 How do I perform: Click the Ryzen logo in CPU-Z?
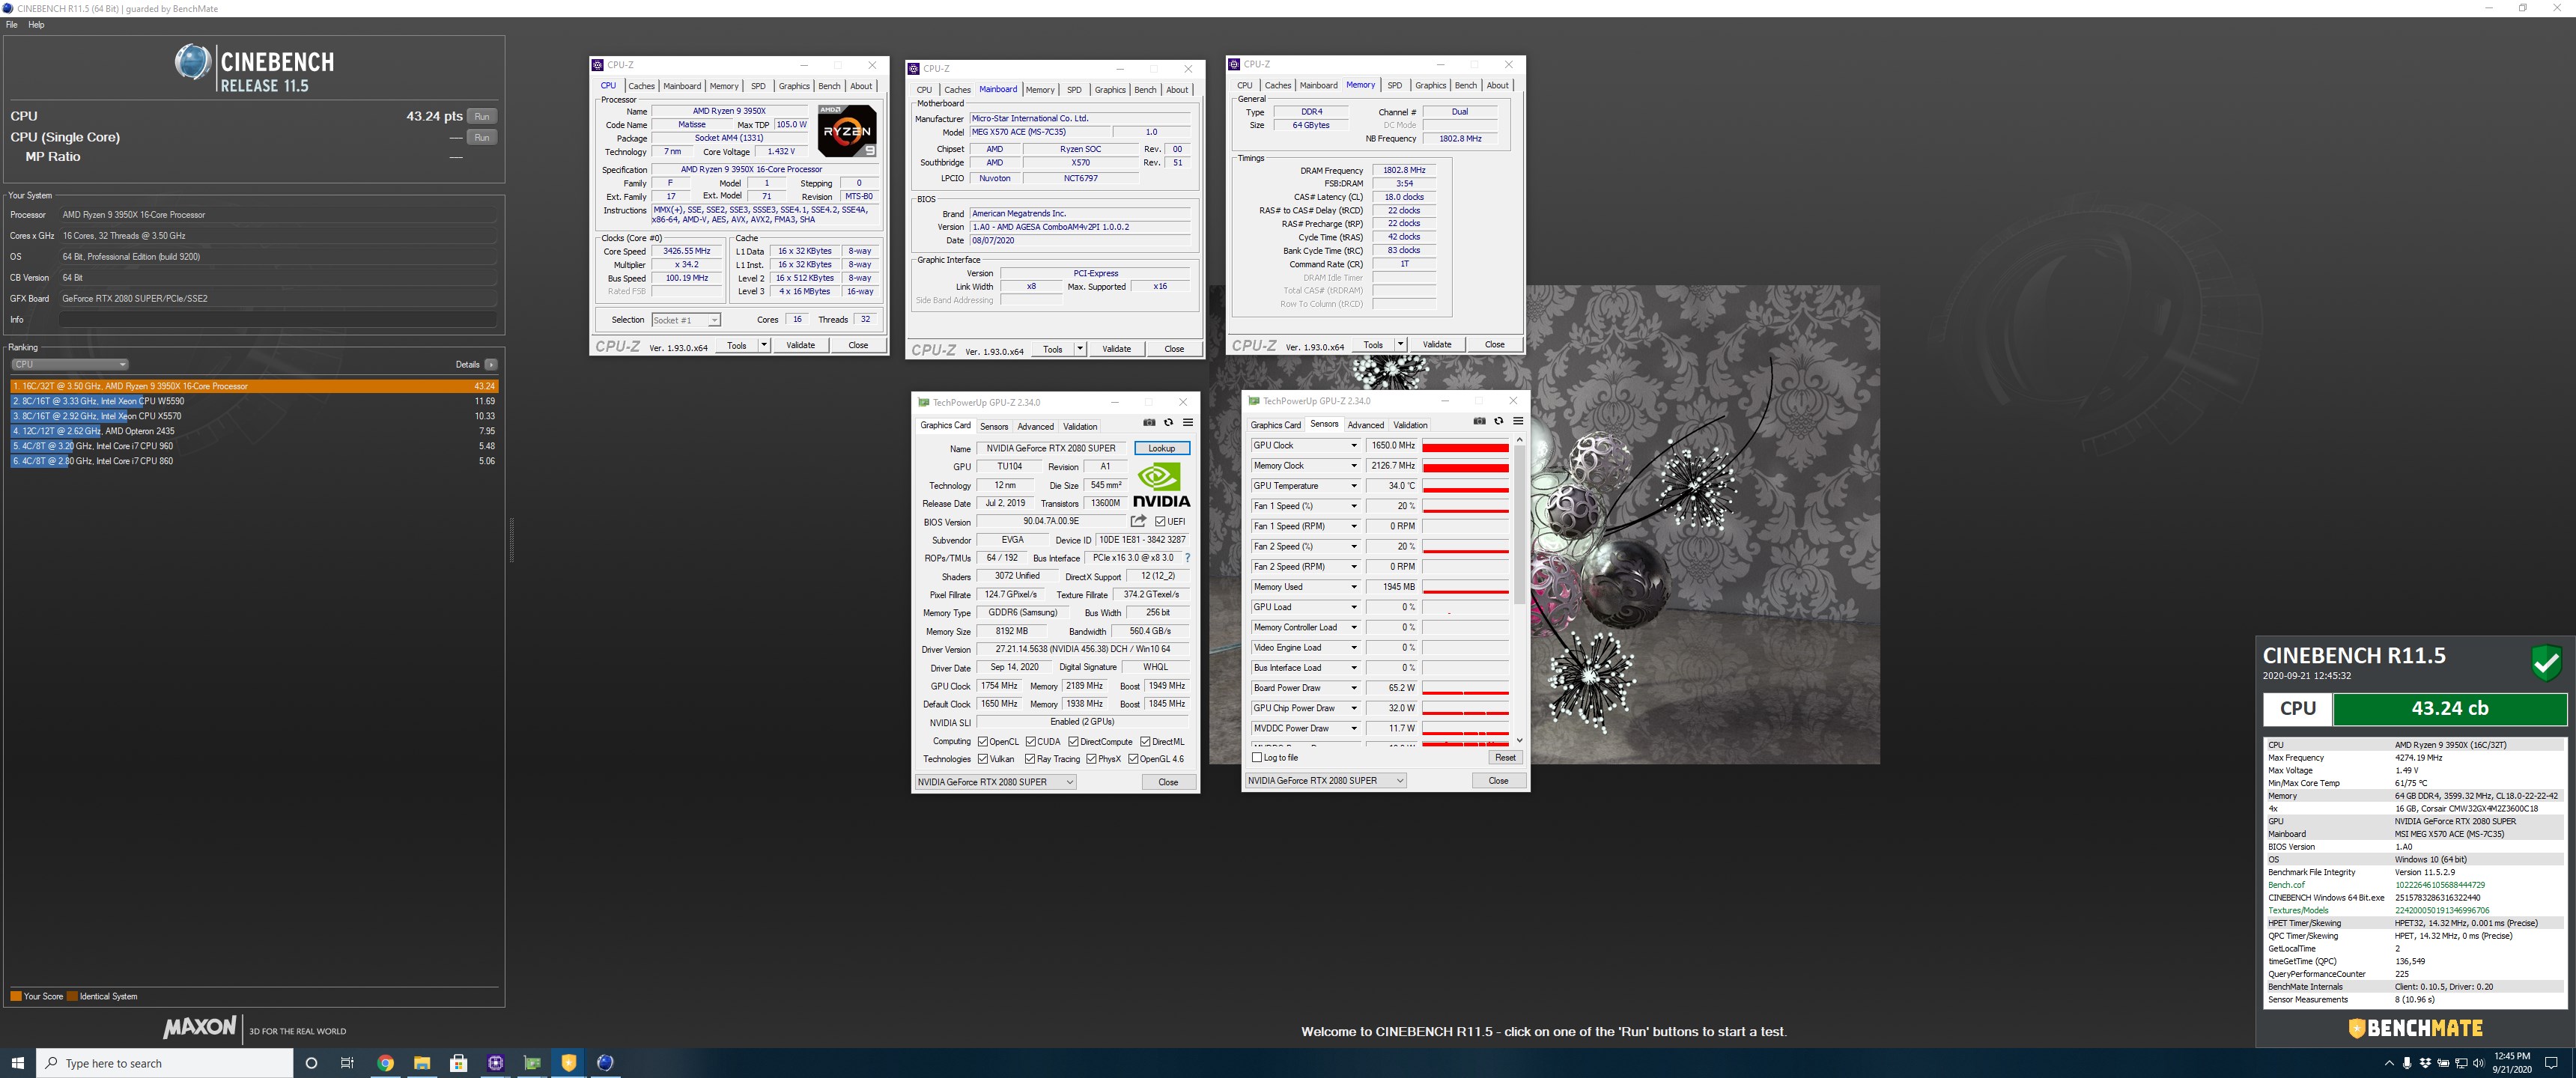pyautogui.click(x=847, y=131)
